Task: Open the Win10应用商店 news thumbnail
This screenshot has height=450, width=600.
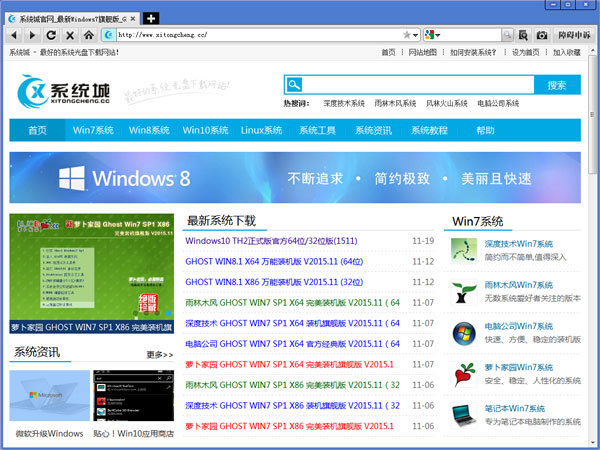Action: pos(134,395)
